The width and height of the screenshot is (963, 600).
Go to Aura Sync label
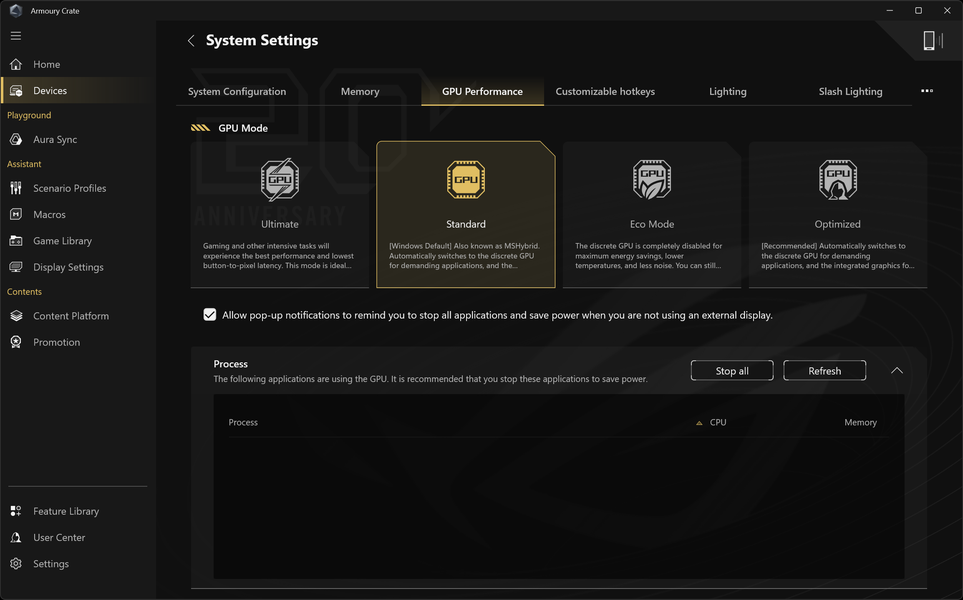click(55, 140)
